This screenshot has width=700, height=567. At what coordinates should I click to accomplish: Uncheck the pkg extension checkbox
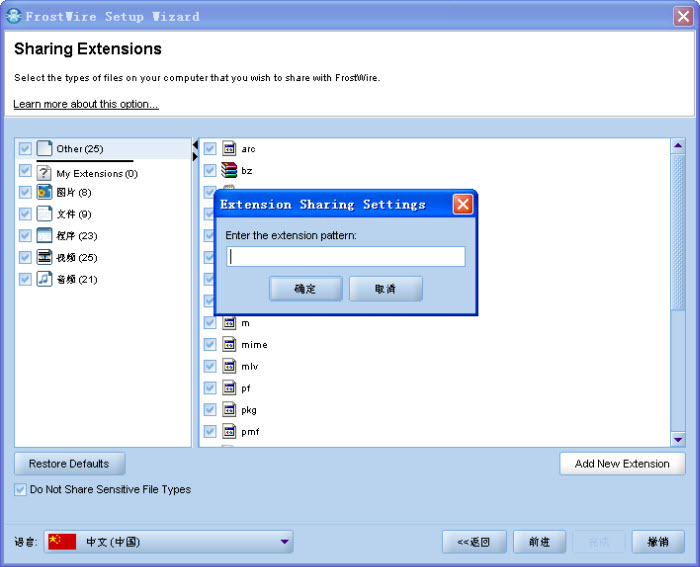(x=210, y=409)
